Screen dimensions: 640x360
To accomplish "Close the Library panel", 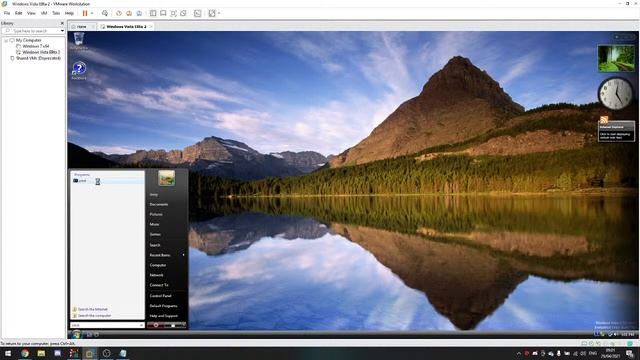I will pos(62,23).
